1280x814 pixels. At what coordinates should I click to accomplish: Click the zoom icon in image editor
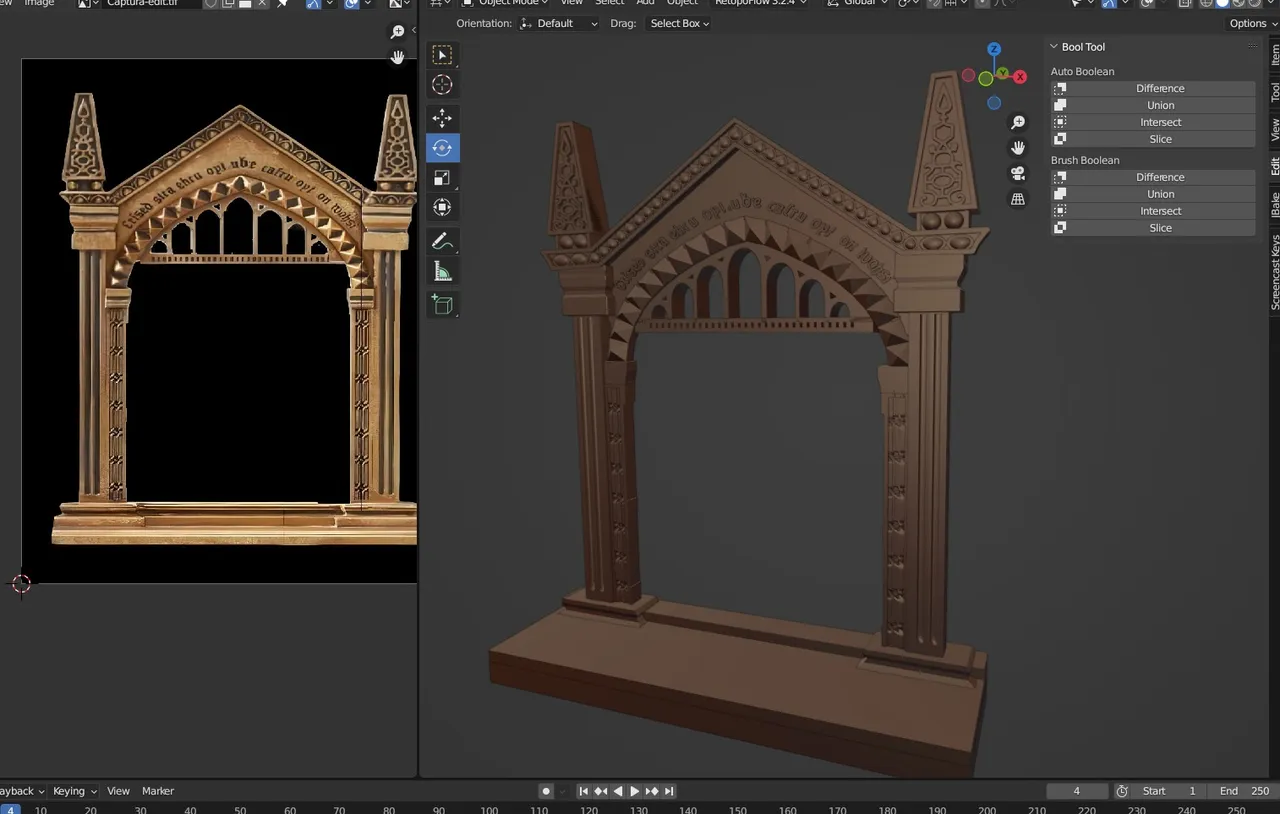[398, 32]
